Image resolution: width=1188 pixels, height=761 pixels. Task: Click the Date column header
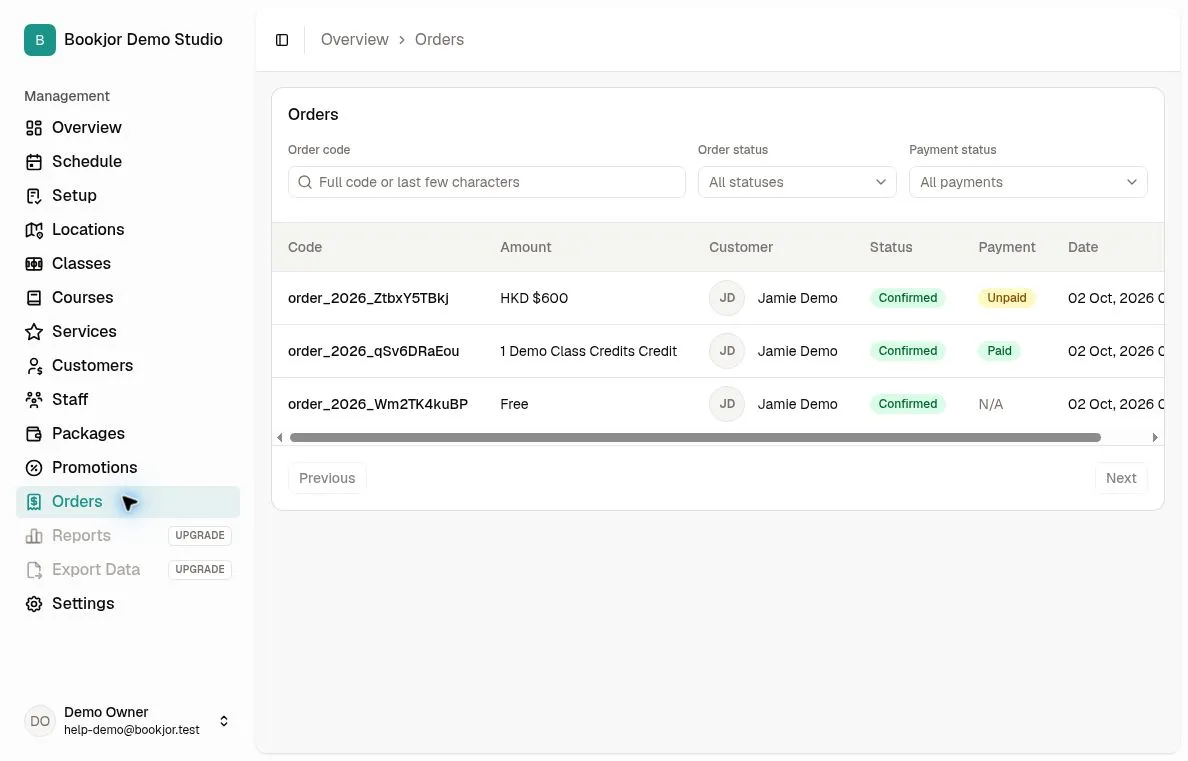click(1083, 247)
